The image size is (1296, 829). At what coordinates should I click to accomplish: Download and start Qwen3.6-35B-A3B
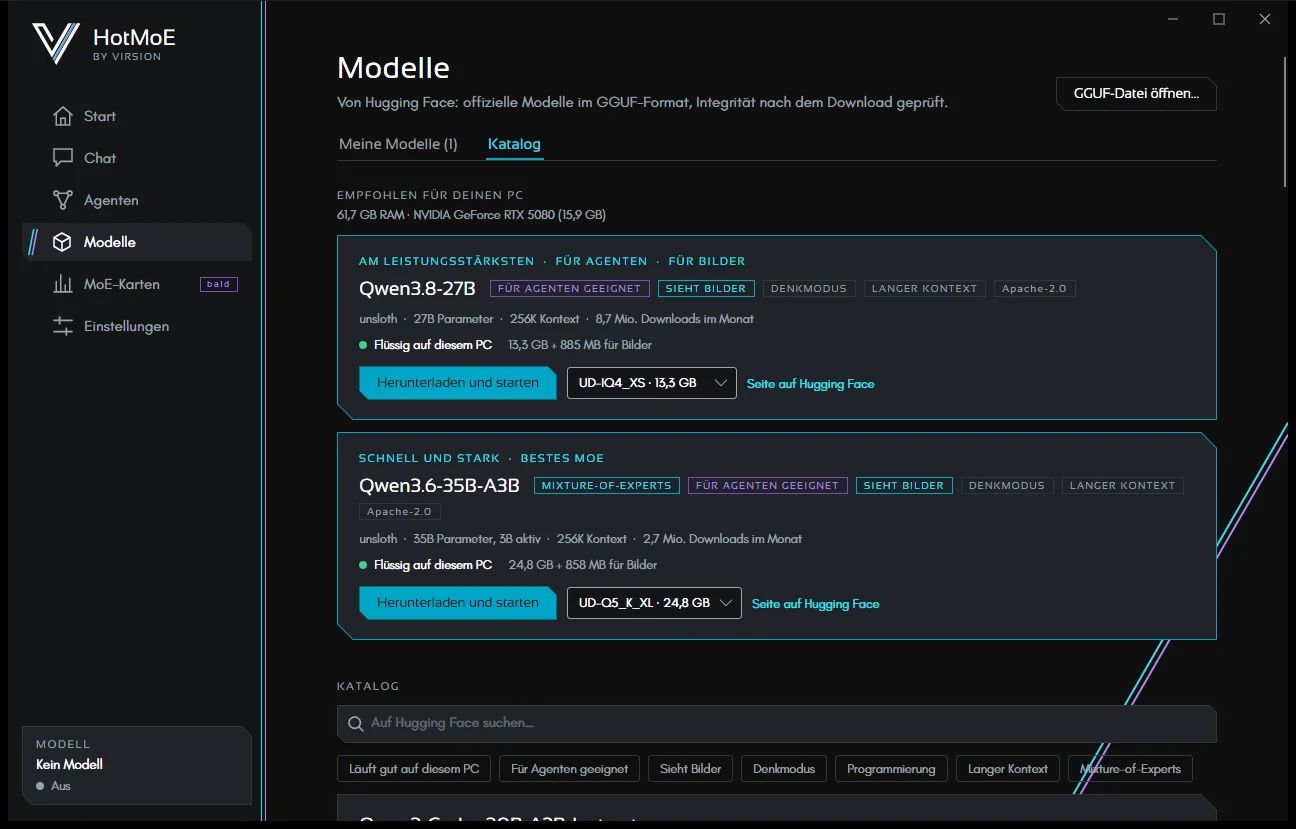[458, 603]
